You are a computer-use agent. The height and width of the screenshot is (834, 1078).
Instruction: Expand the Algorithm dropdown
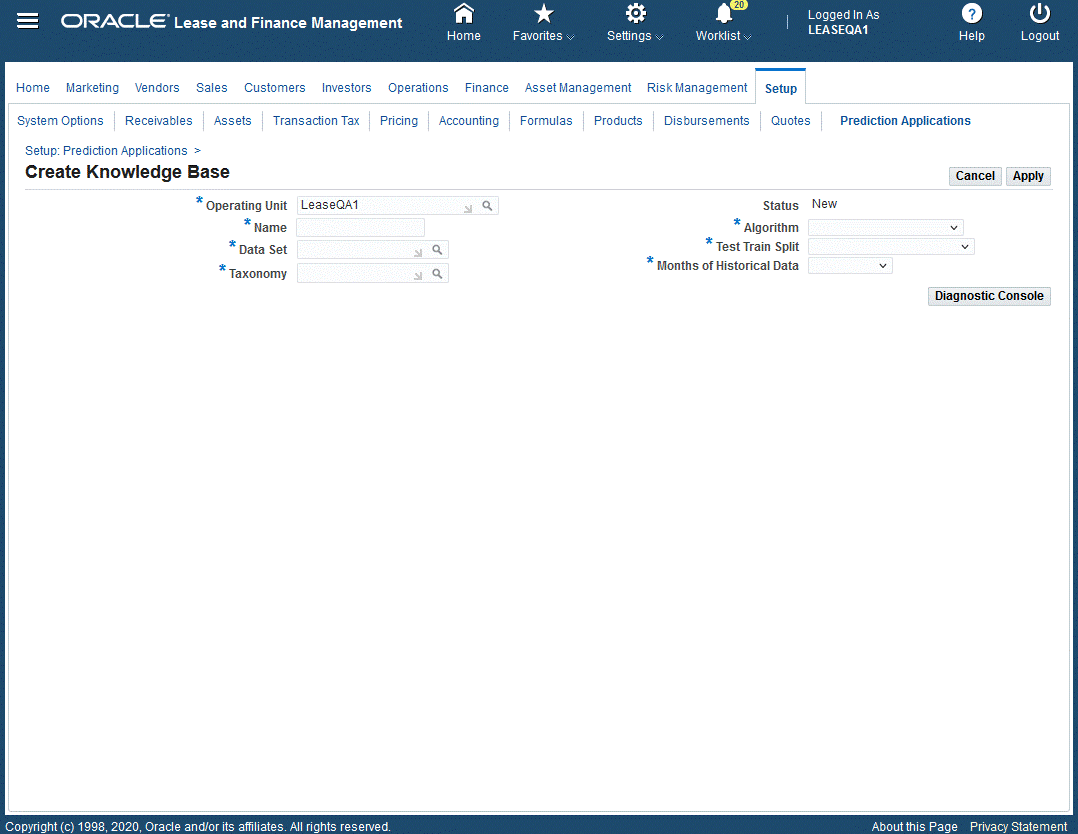886,228
